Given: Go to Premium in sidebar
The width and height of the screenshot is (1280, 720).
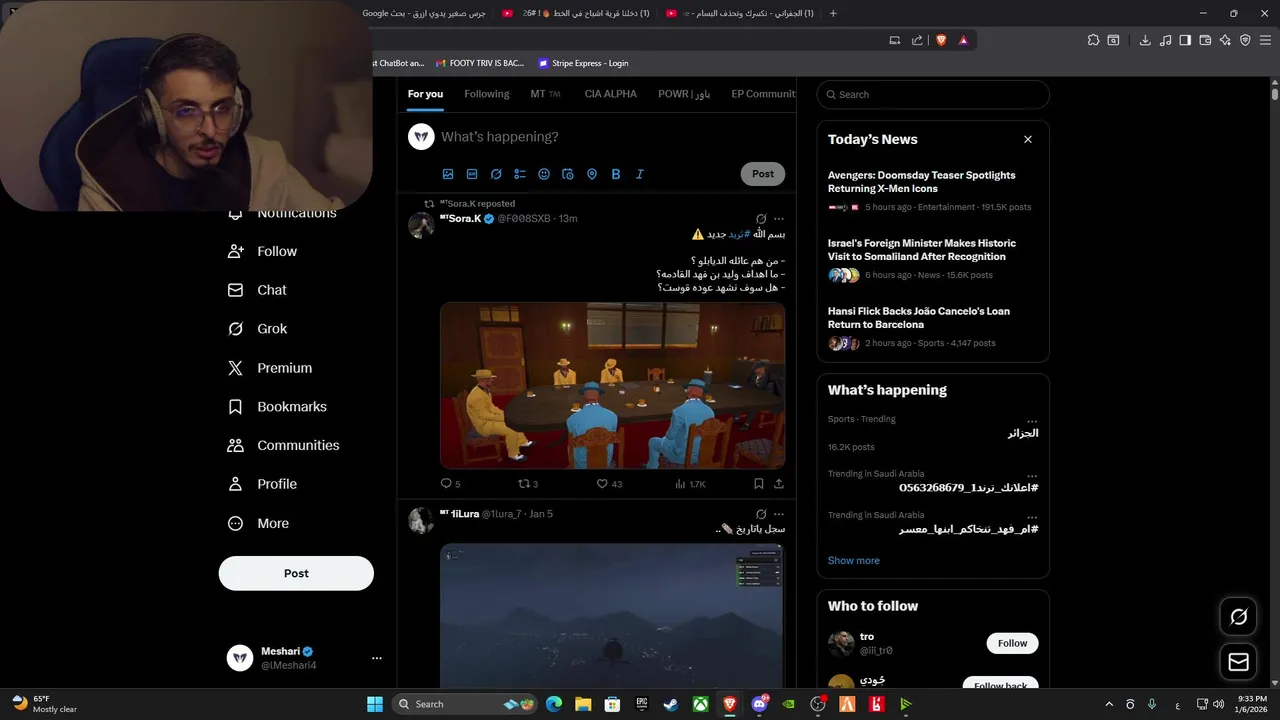Looking at the screenshot, I should coord(270,368).
